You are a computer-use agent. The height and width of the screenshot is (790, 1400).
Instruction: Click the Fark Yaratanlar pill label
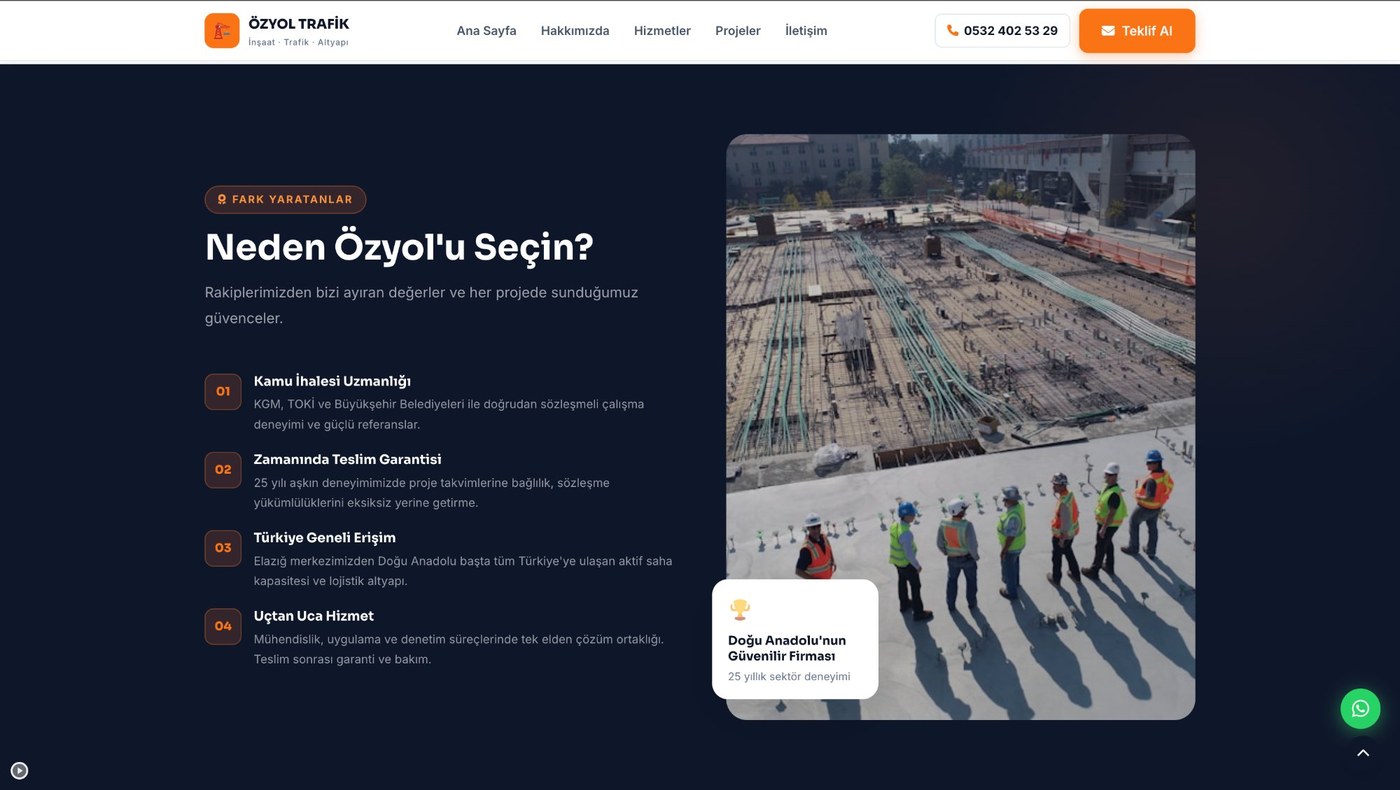285,200
